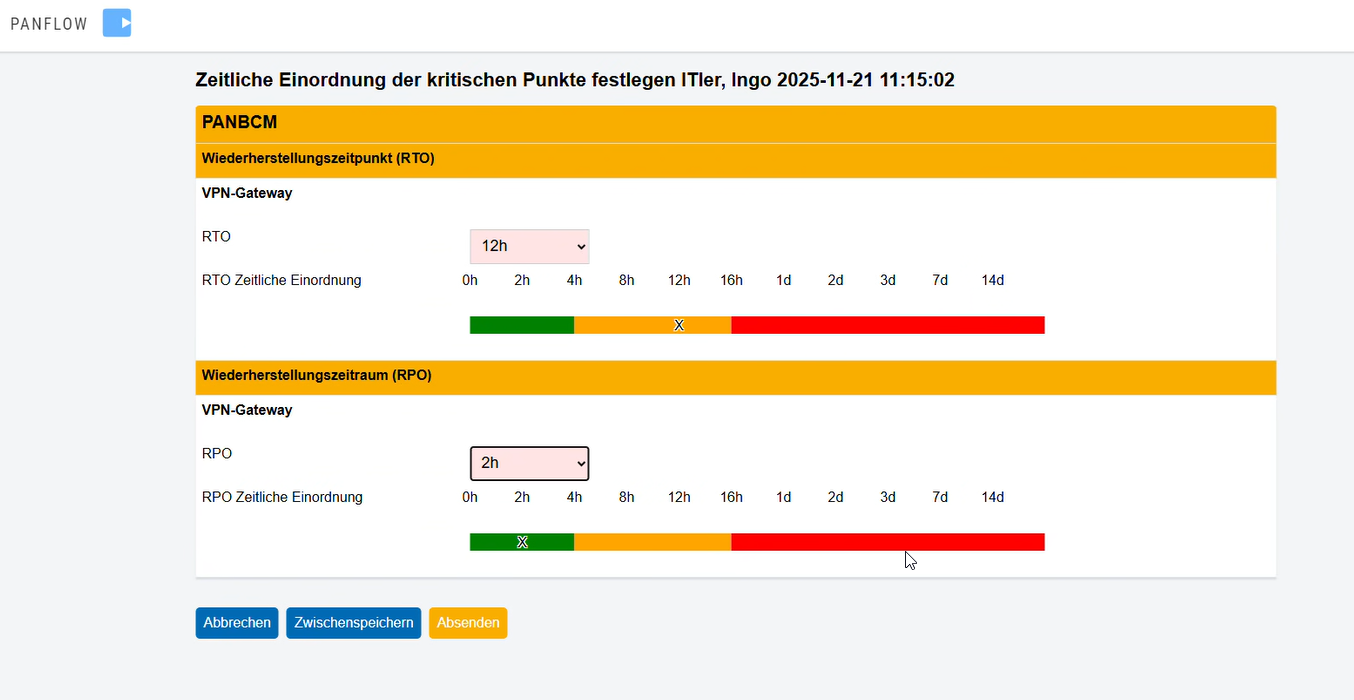Click green segment of RTO timeline bar
1354x700 pixels.
pos(521,325)
